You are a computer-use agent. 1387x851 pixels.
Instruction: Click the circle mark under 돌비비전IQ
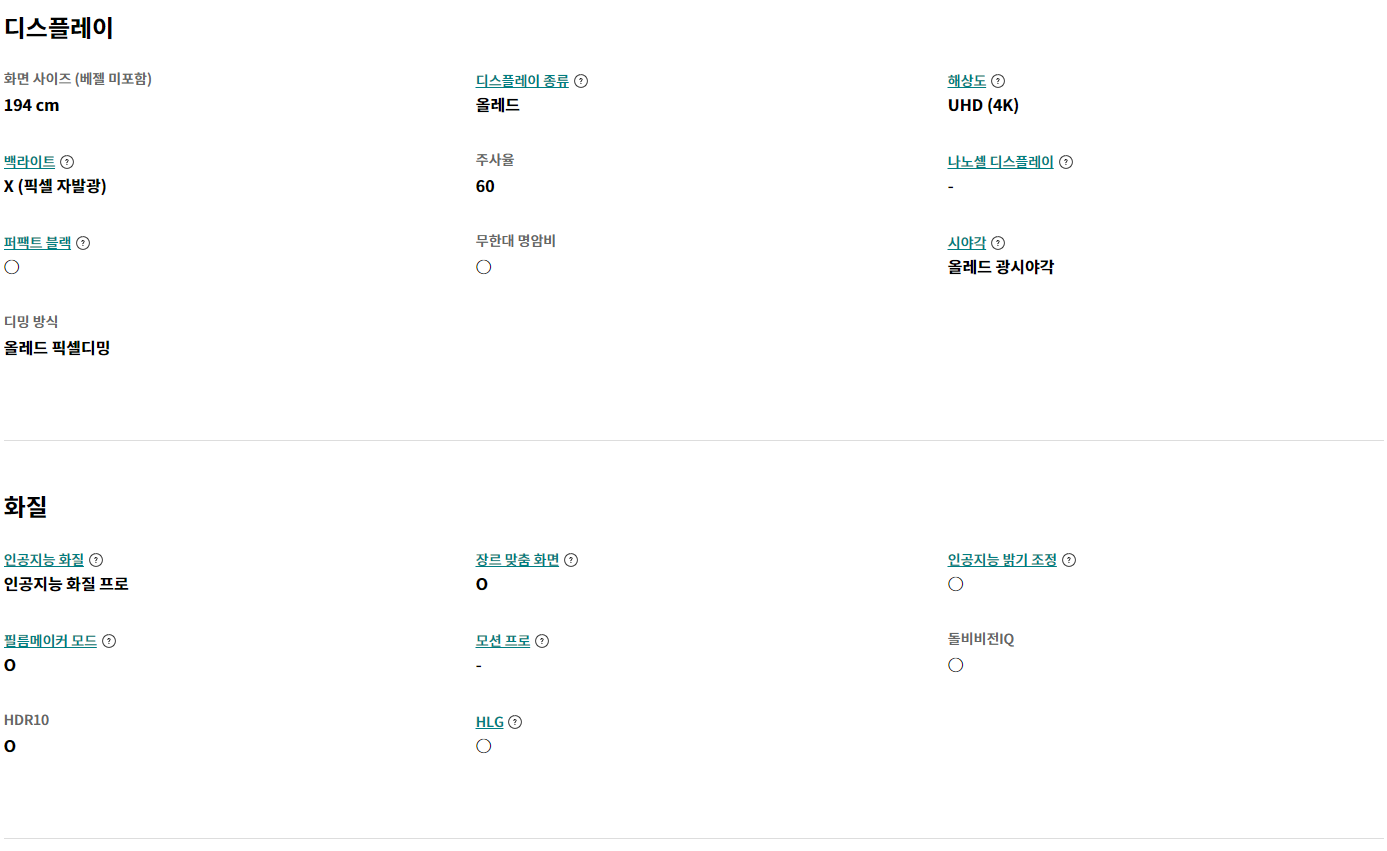(956, 665)
